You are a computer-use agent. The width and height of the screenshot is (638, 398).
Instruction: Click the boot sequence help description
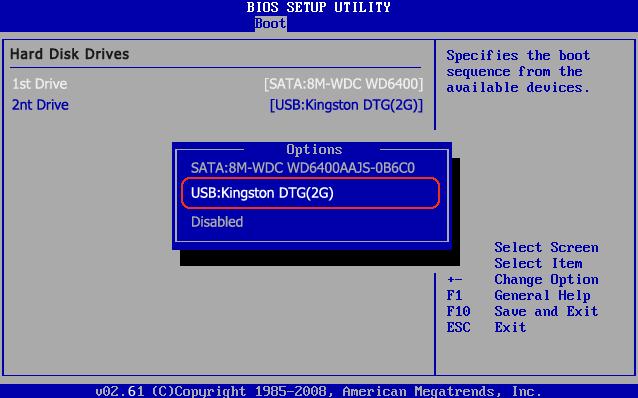point(518,72)
